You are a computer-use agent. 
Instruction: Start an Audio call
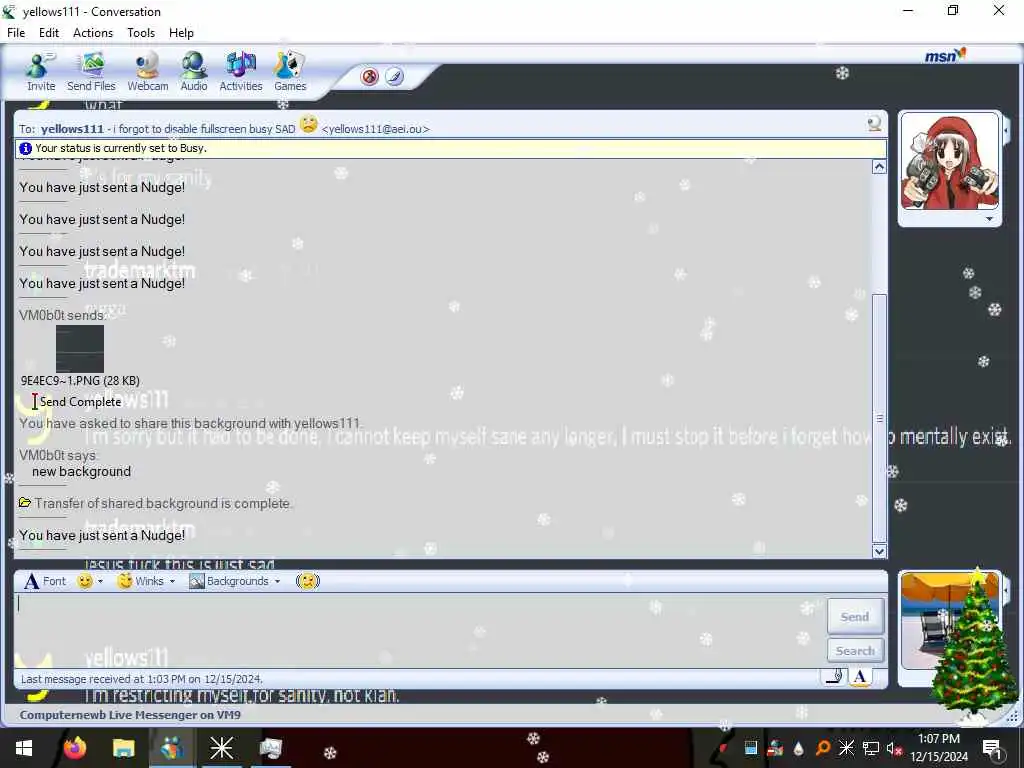(x=194, y=72)
